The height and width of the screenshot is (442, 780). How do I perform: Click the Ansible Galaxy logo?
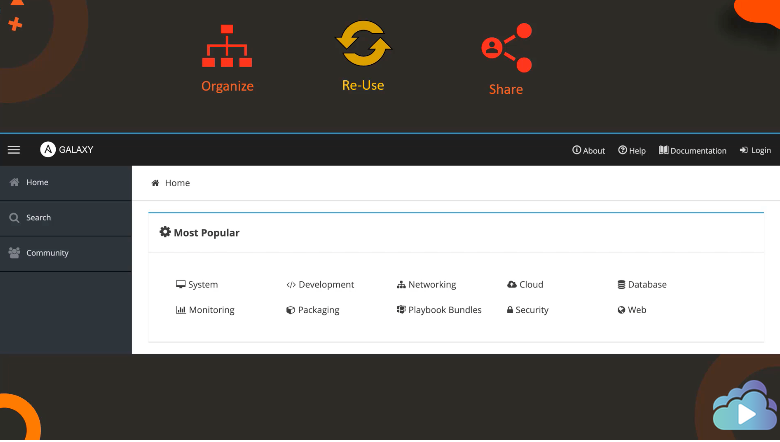coord(67,149)
